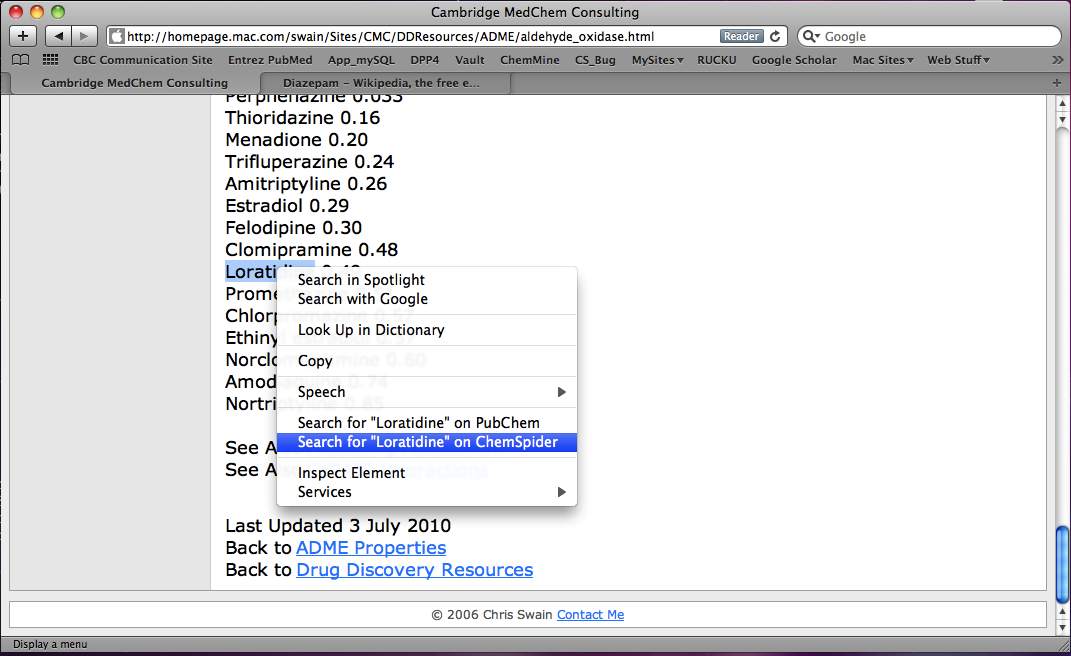This screenshot has height=656, width=1071.
Task: Show more bookmarks with the double chevron
Action: coord(1057,60)
